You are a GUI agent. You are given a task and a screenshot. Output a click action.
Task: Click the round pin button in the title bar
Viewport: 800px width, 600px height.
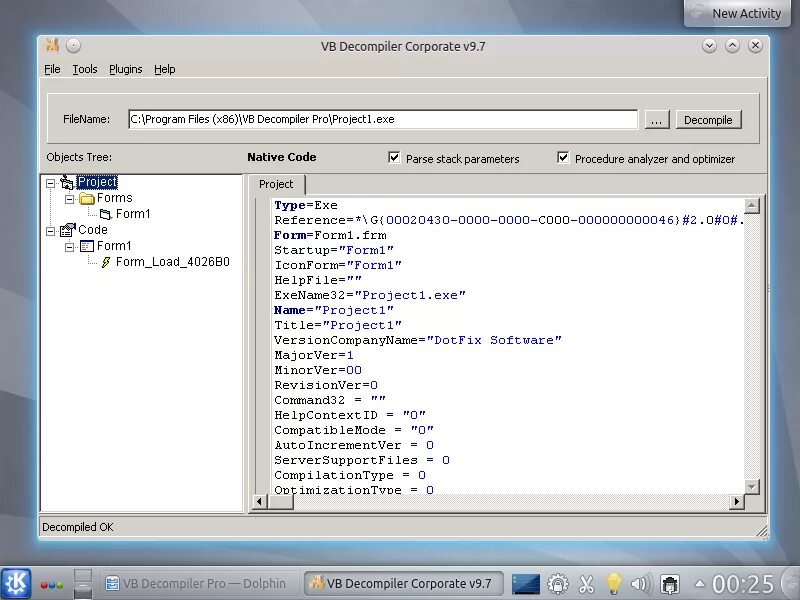pyautogui.click(x=73, y=46)
